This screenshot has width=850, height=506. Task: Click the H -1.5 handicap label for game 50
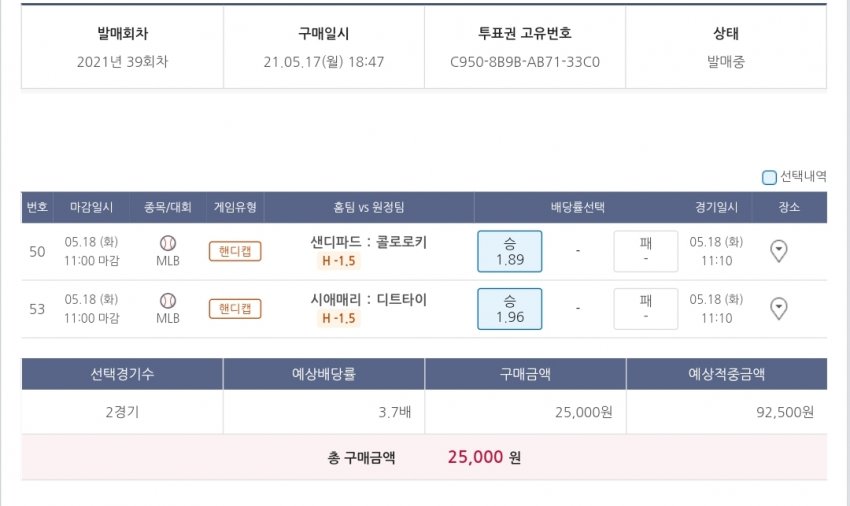point(339,261)
